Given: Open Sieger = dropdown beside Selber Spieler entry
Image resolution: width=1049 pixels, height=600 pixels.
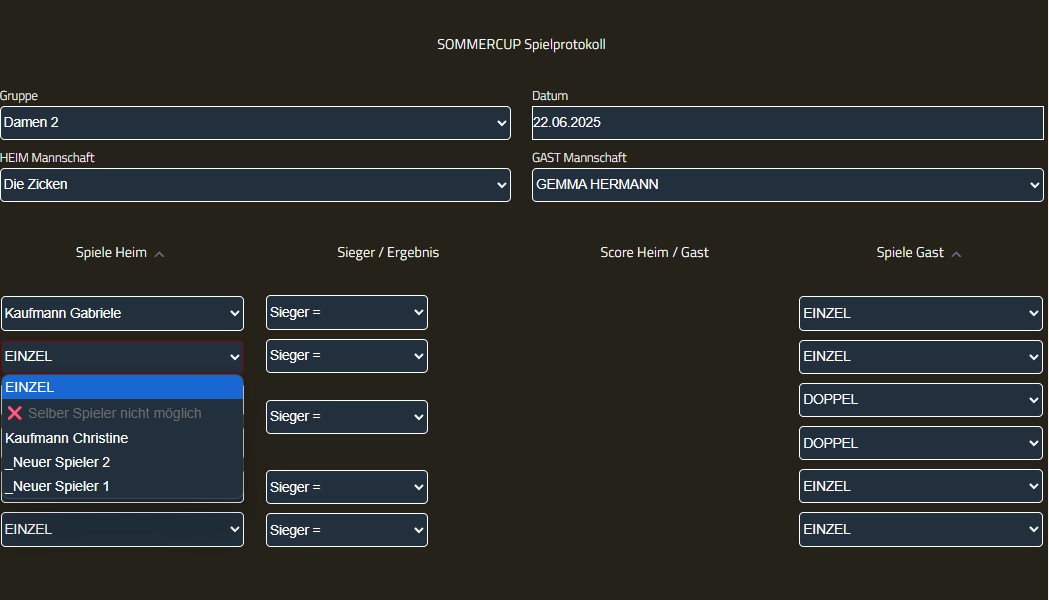Looking at the screenshot, I should (x=347, y=417).
